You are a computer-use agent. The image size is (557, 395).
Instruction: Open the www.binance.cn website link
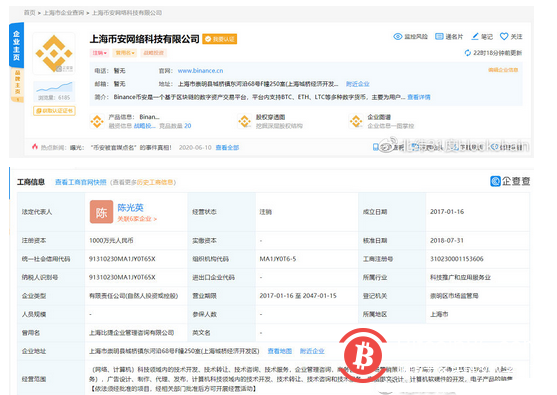pos(200,71)
